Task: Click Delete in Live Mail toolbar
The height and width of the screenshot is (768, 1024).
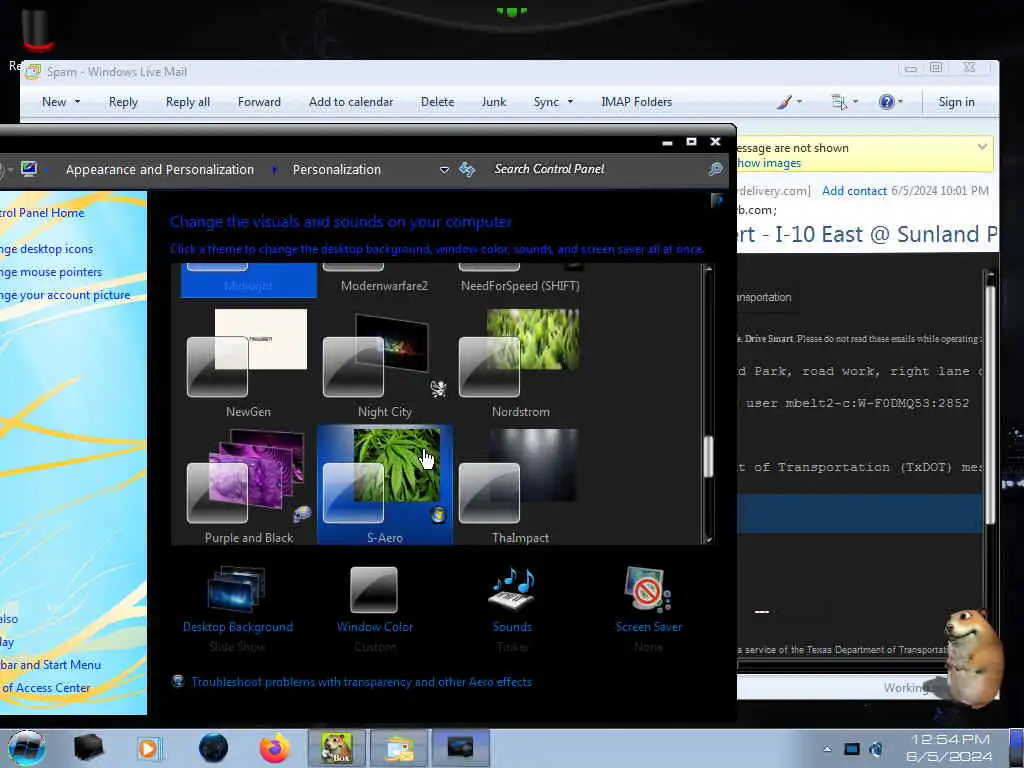Action: 437,102
